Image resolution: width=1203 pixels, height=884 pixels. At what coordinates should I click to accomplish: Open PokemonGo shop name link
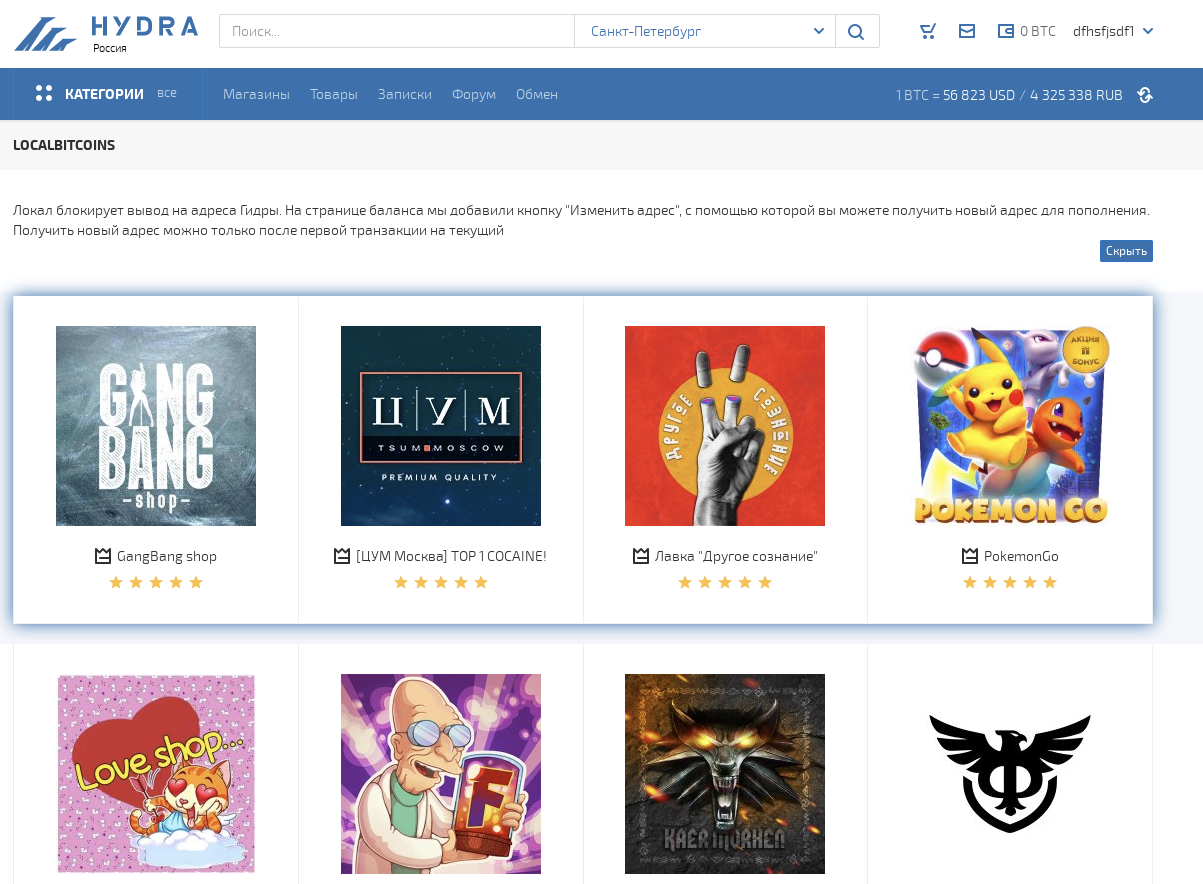[1021, 556]
